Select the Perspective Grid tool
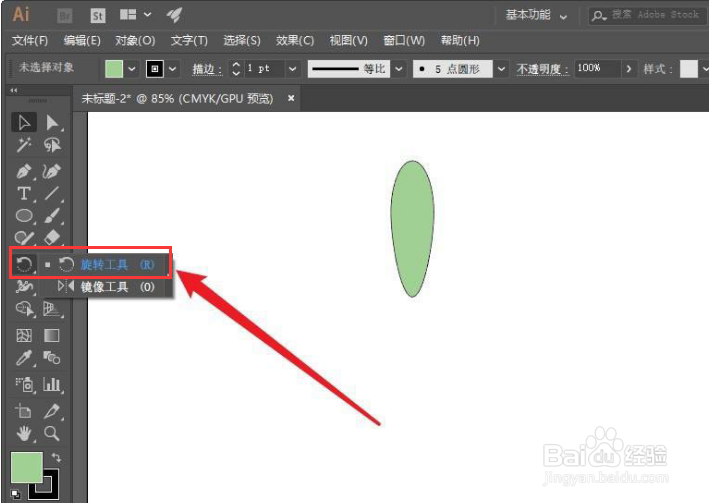The width and height of the screenshot is (709, 503). (52, 309)
